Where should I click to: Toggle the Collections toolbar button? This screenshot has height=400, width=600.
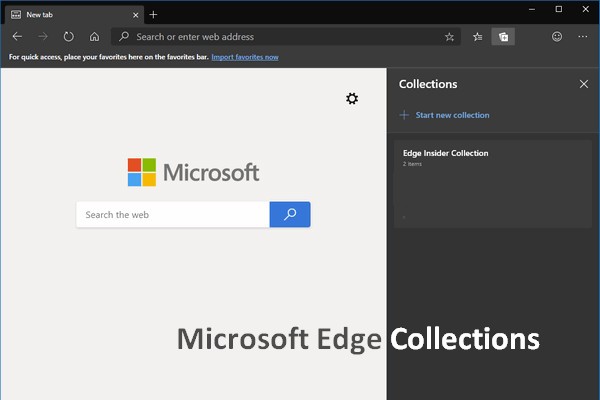(503, 37)
